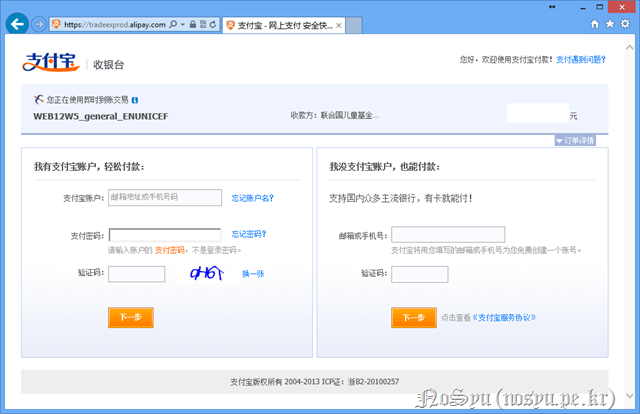
Task: Click the left 下一步 button for Alipay login
Action: (130, 317)
